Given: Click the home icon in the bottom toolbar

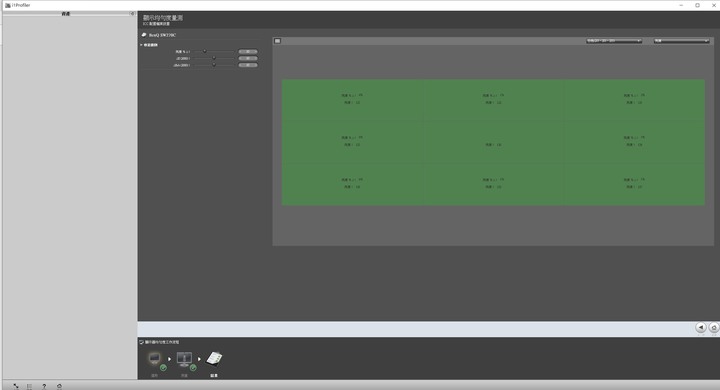Looking at the screenshot, I should [59, 386].
